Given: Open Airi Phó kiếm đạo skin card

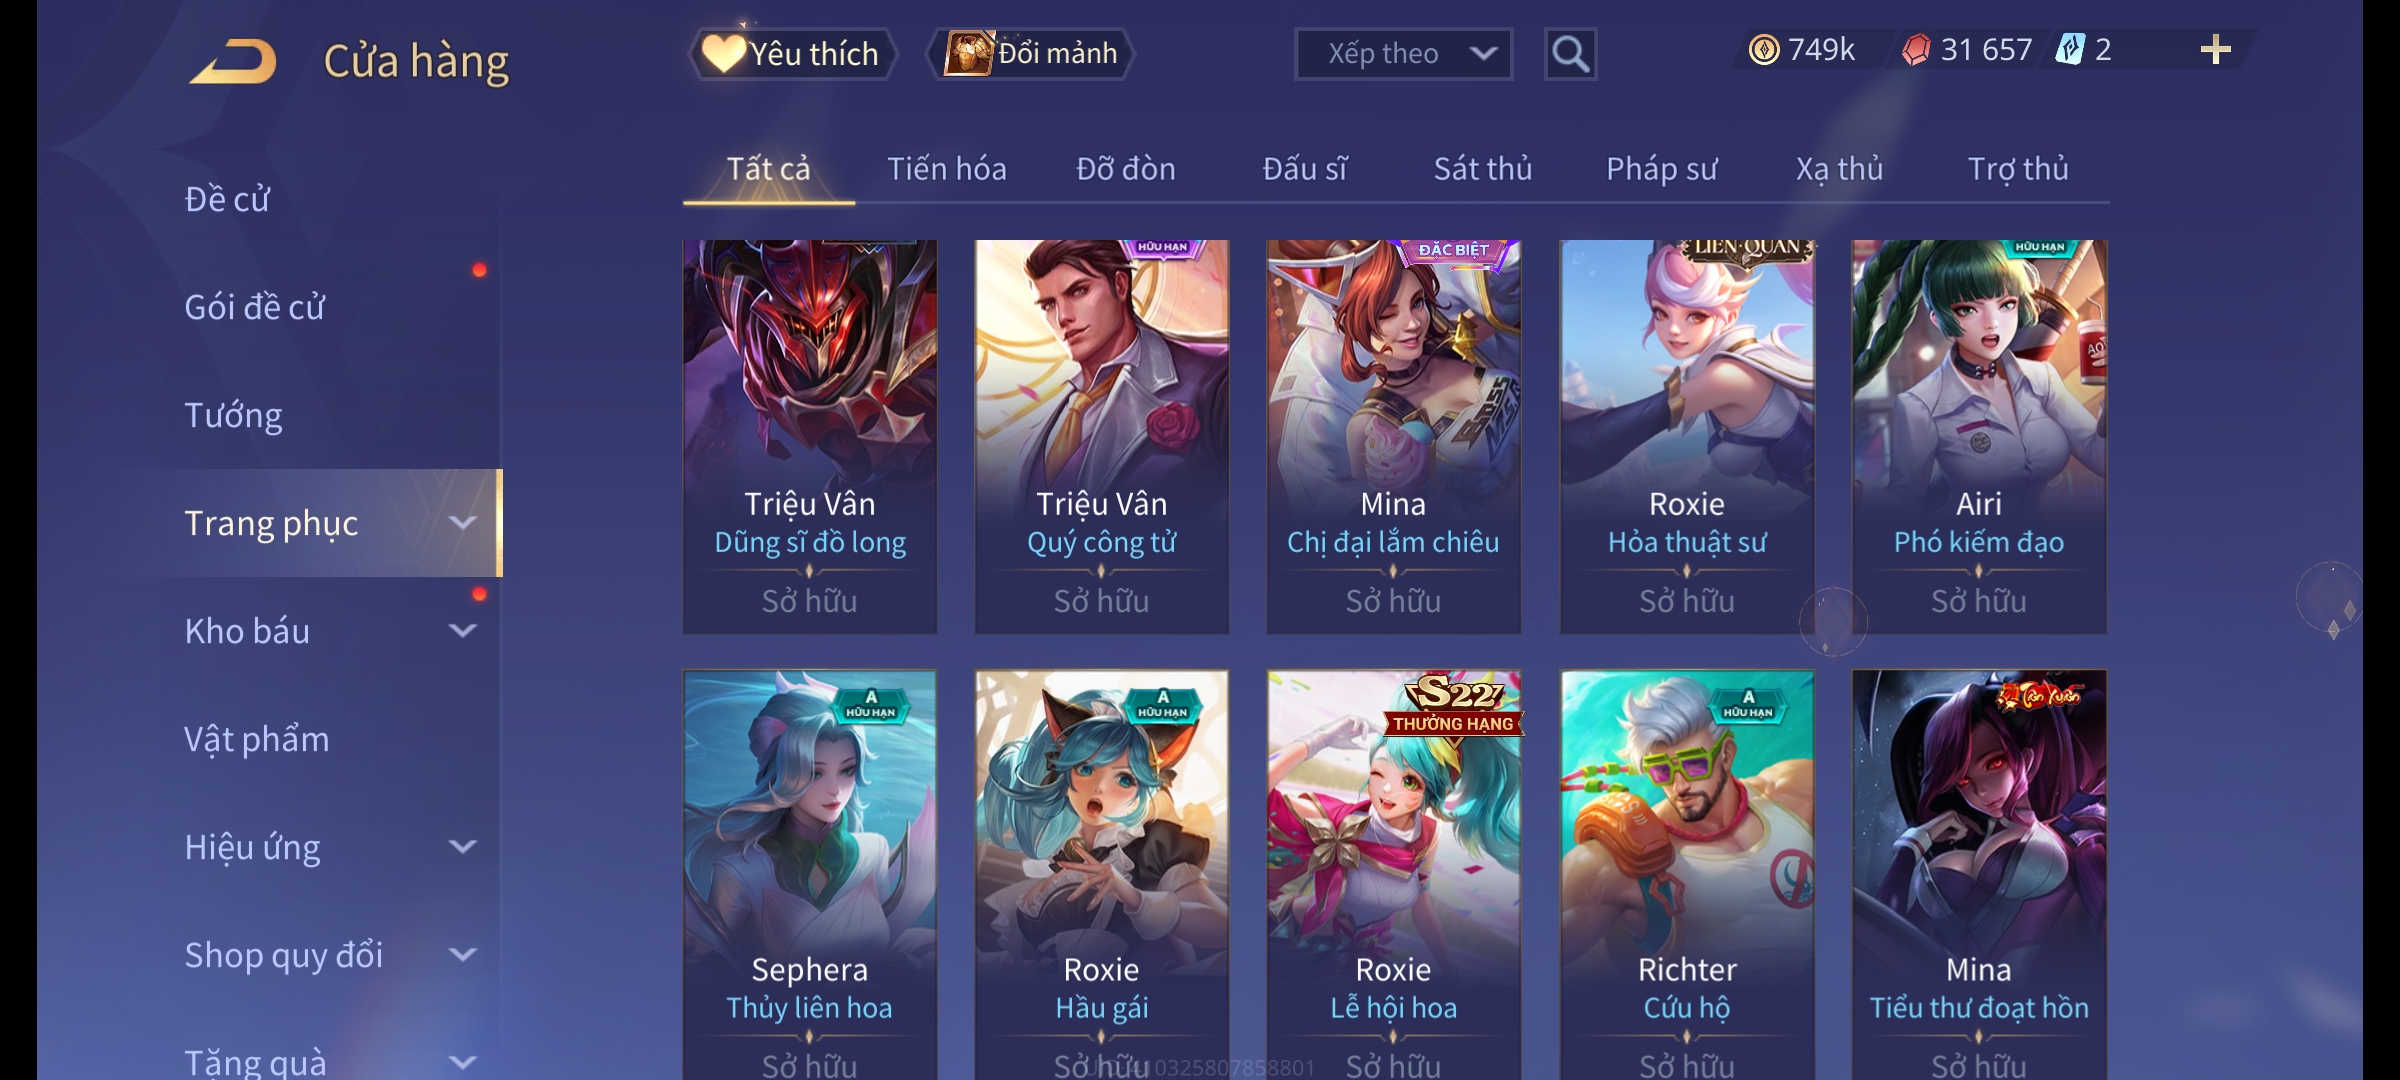Looking at the screenshot, I should (x=1979, y=437).
